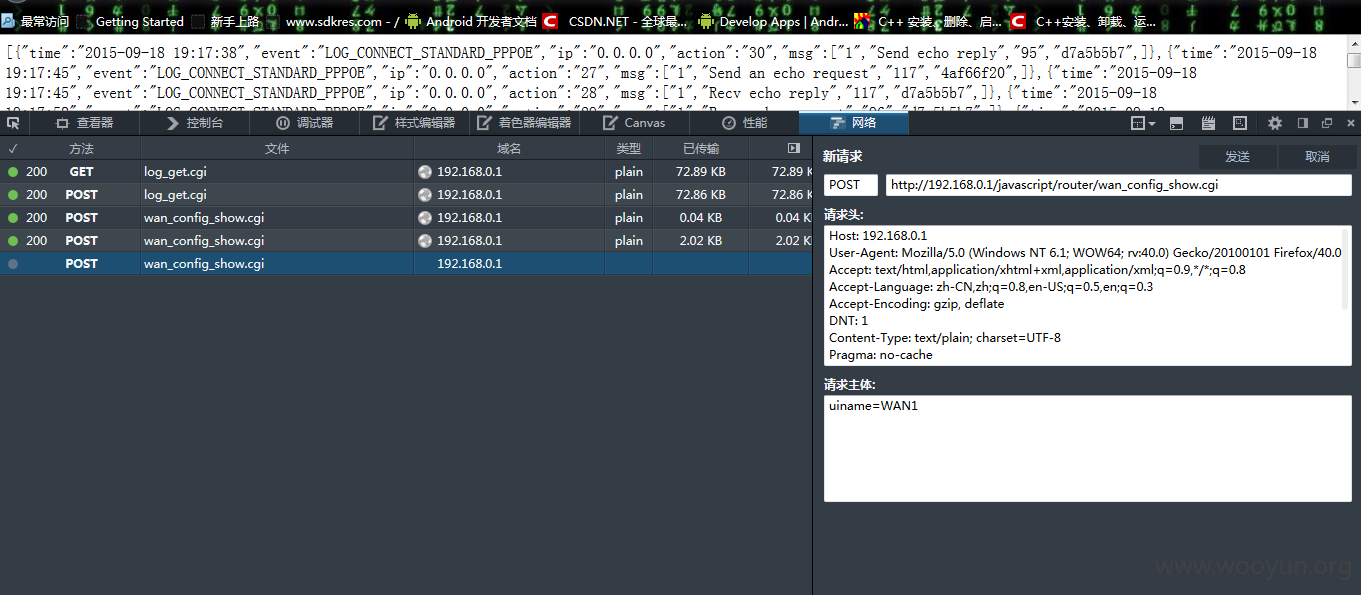
Task: Click plain type cell of GET row
Action: (629, 172)
